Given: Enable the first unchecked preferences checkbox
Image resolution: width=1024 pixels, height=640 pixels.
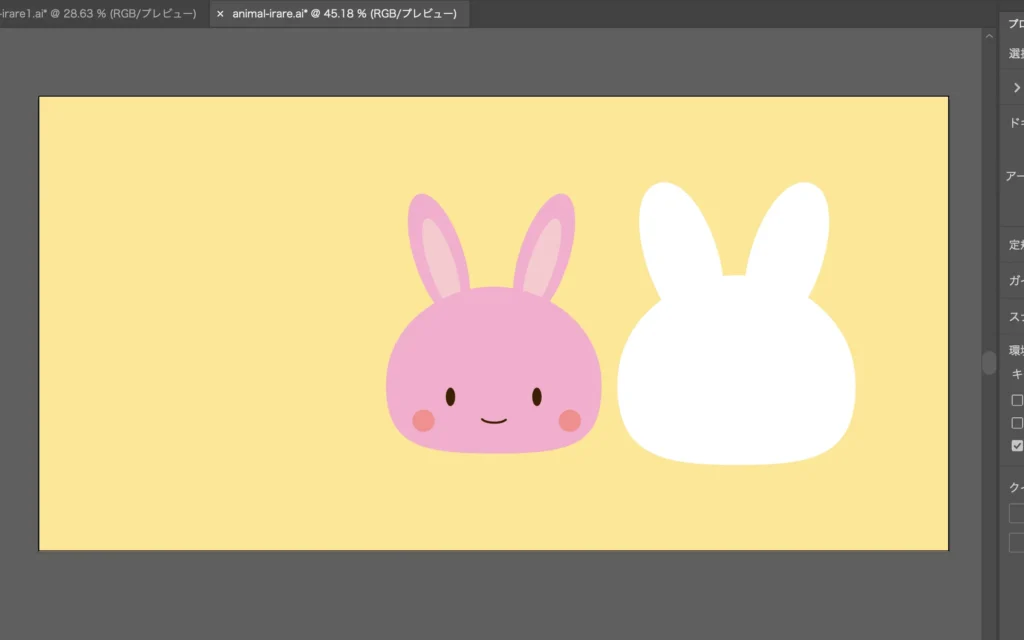Looking at the screenshot, I should point(1017,400).
